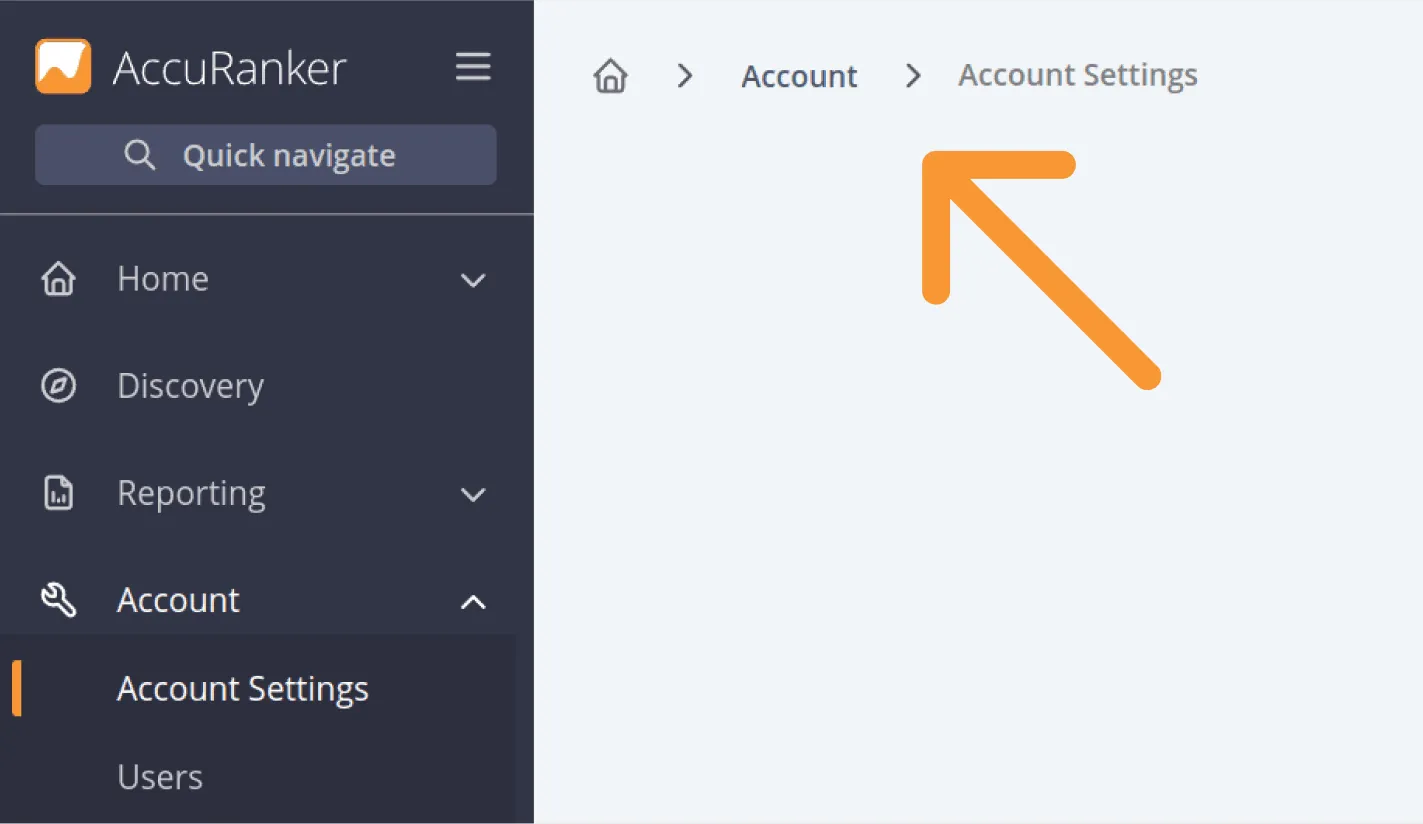1423x824 pixels.
Task: Click Account in the breadcrumb trail
Action: 799,75
